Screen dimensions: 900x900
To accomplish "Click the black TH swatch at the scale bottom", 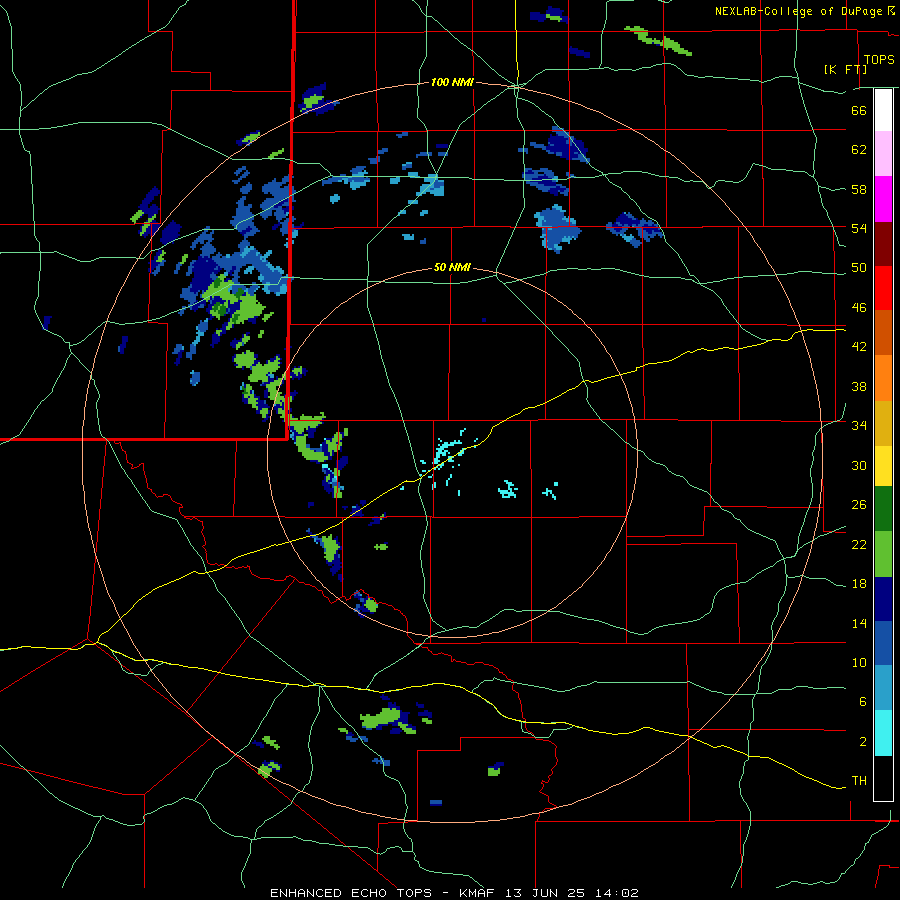I will pos(883,778).
